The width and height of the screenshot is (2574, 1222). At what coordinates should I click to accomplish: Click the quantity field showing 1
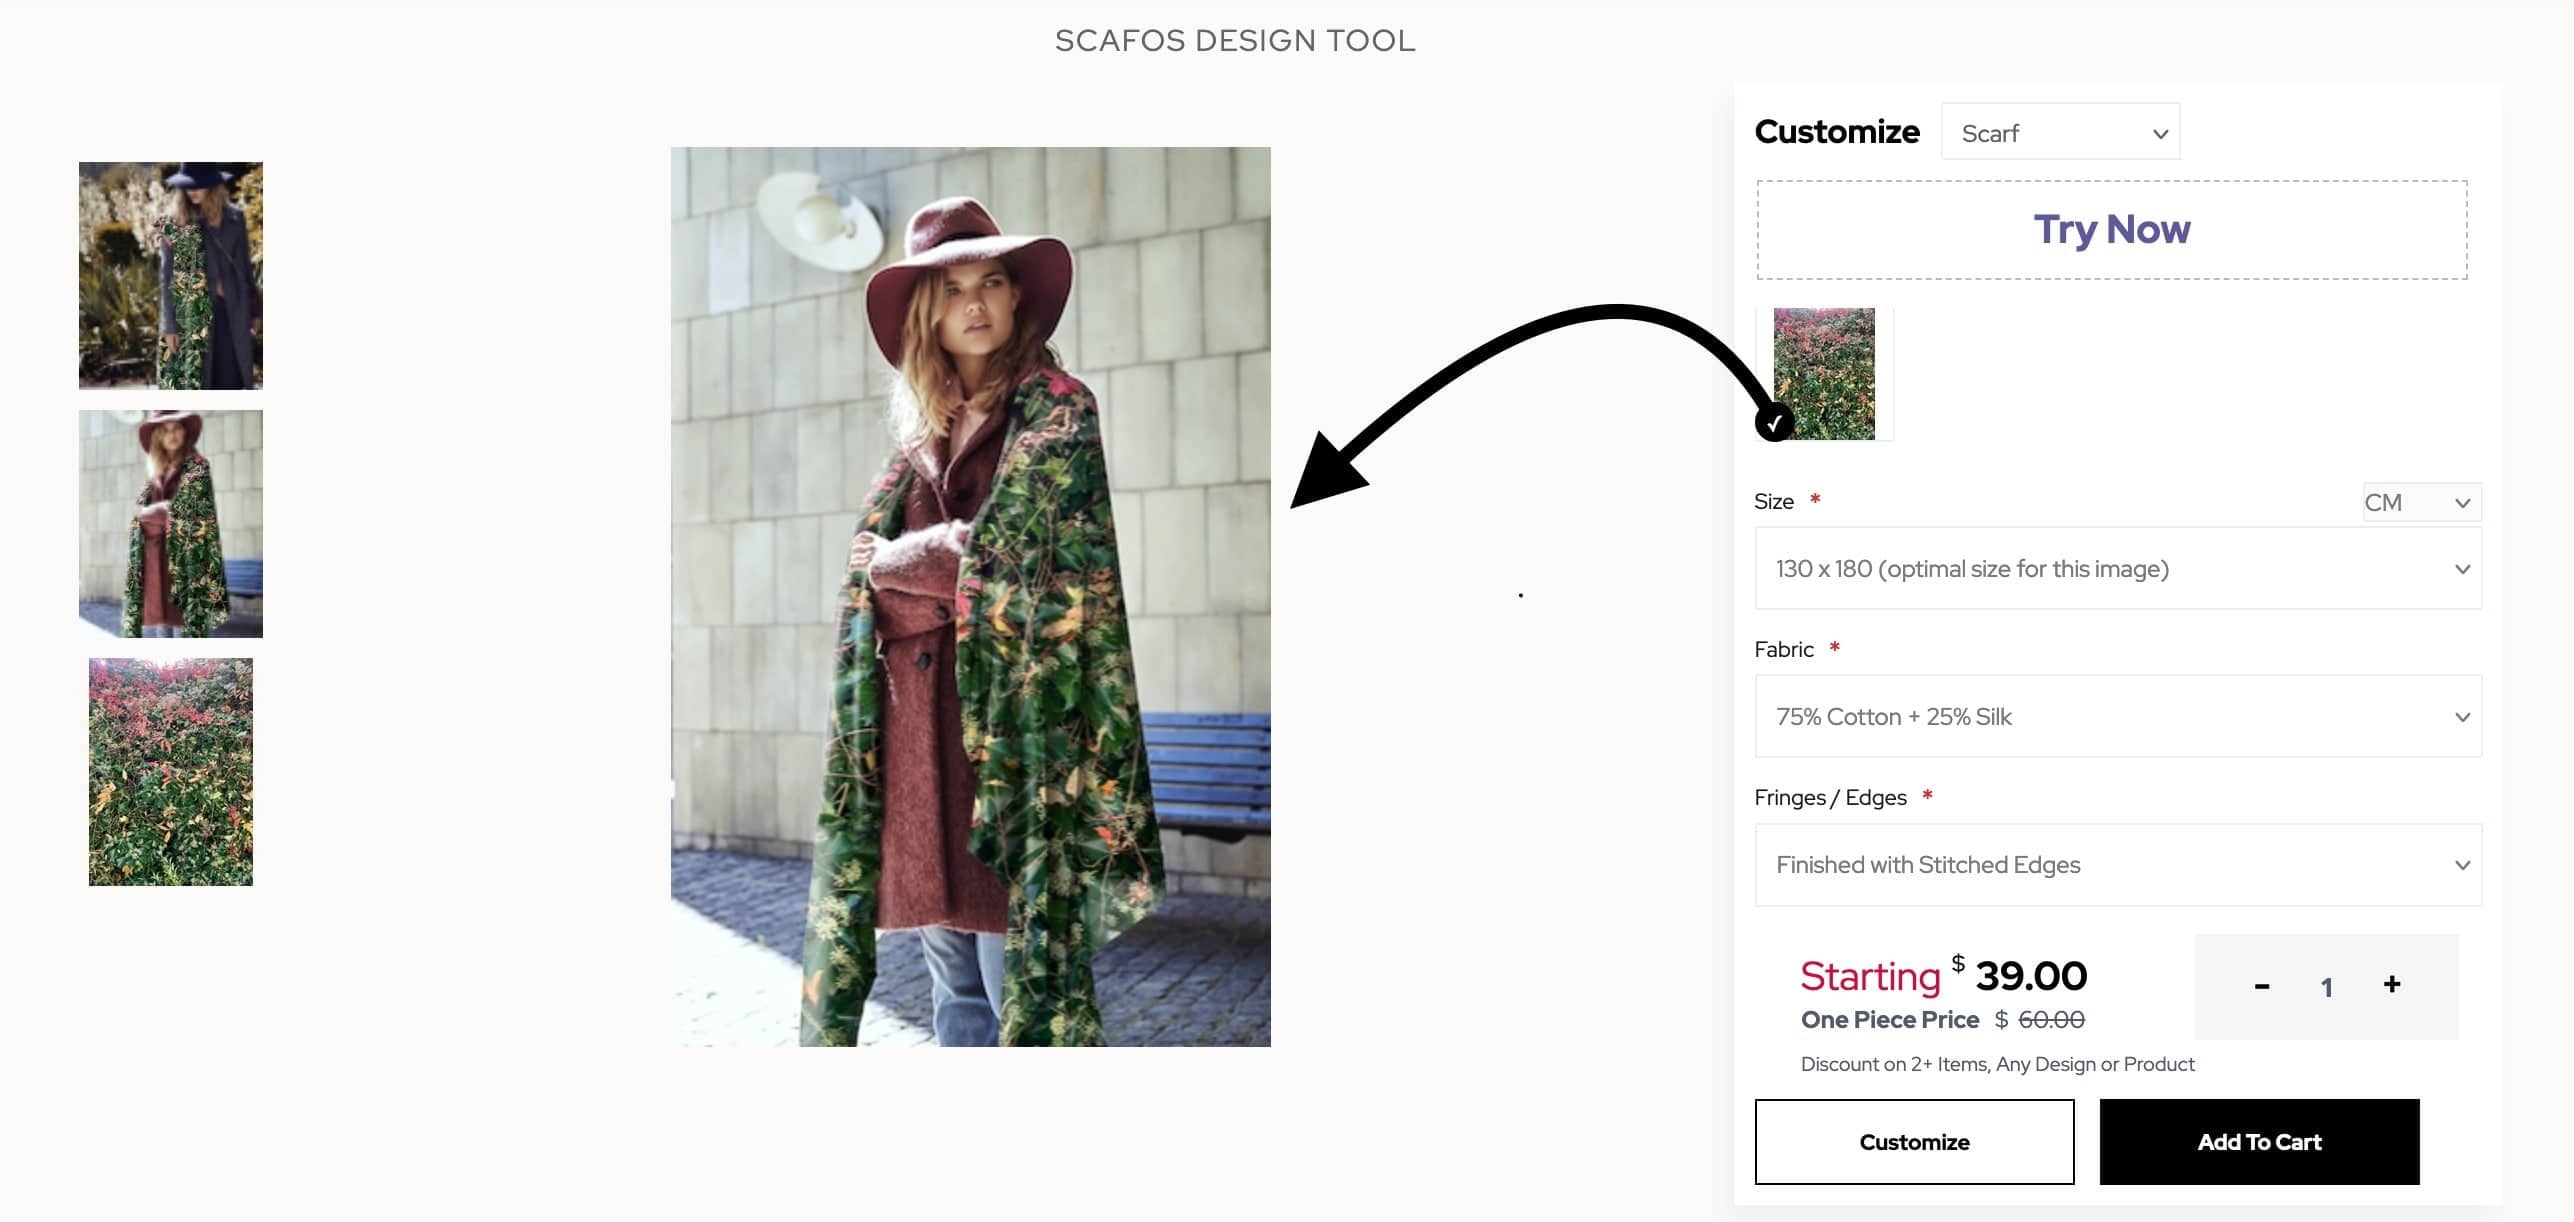[2327, 985]
